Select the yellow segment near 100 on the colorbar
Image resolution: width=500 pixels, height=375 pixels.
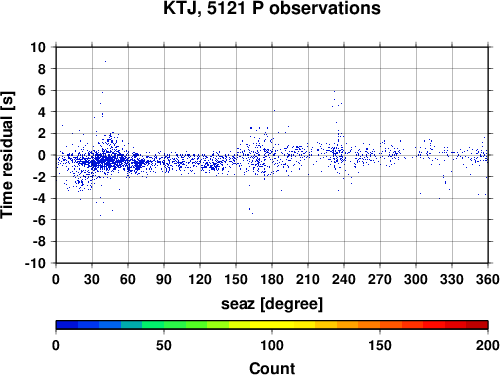tap(272, 325)
